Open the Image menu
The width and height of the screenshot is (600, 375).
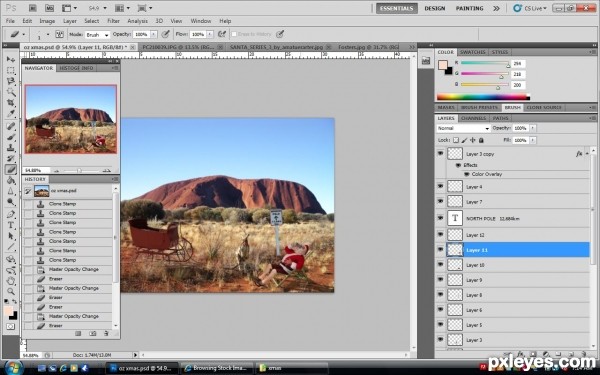click(47, 21)
